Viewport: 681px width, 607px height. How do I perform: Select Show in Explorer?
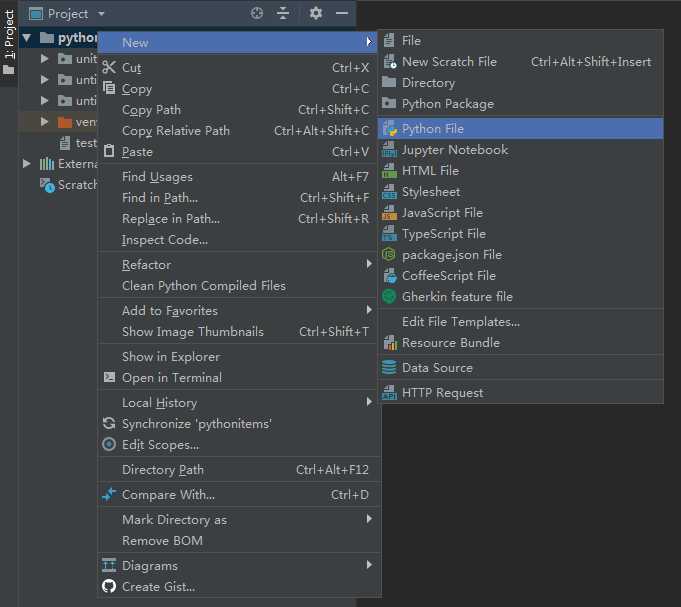tap(170, 357)
